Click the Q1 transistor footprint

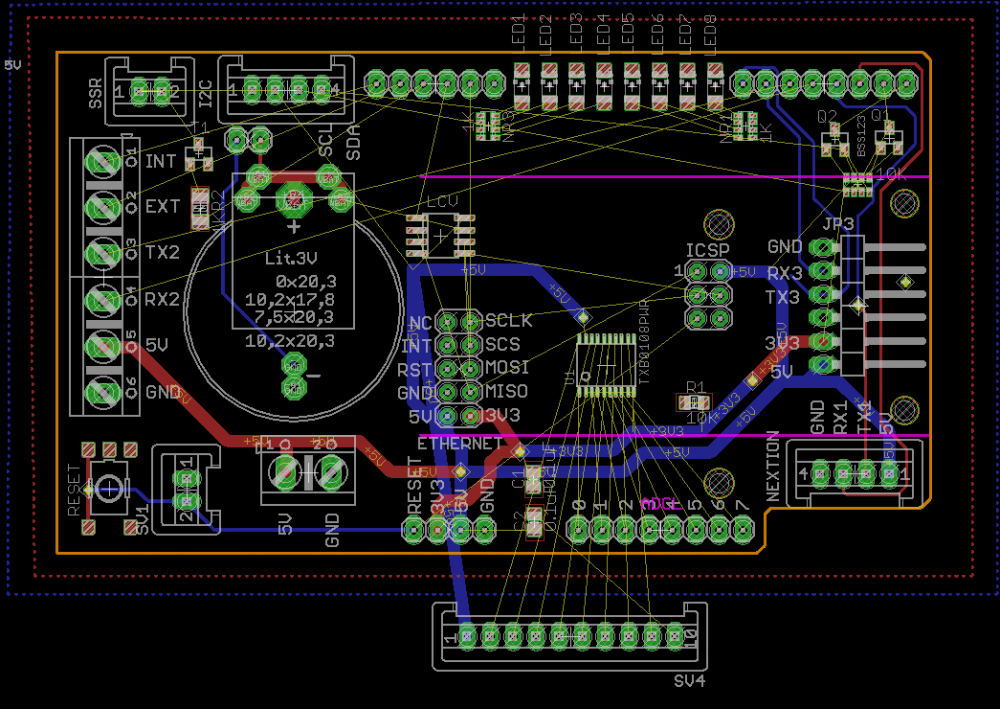[888, 140]
